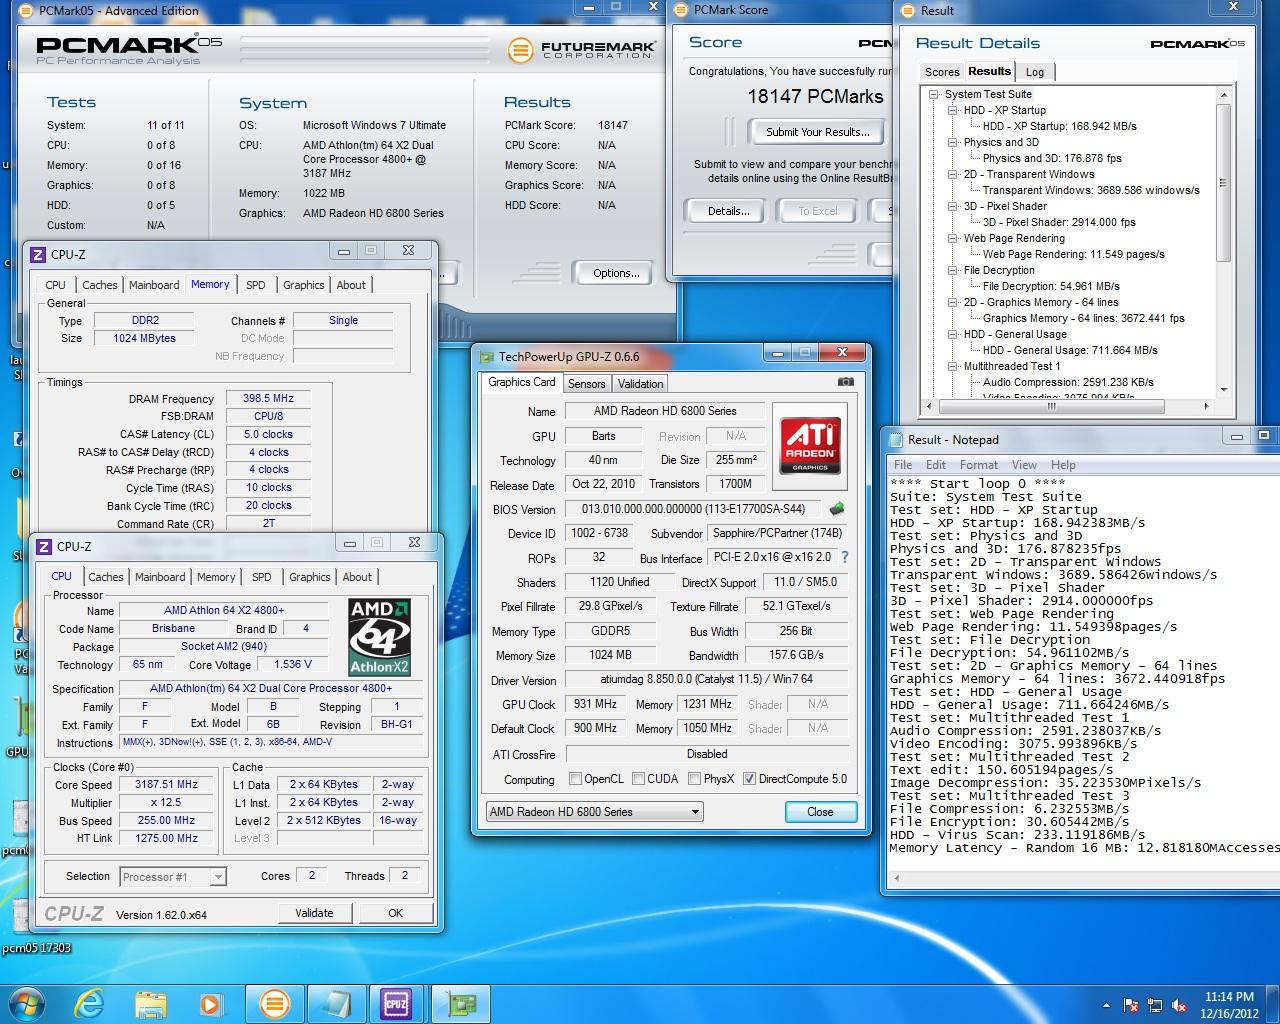
Task: Collapse Multithreaded Test 1 node
Action: [x=953, y=366]
